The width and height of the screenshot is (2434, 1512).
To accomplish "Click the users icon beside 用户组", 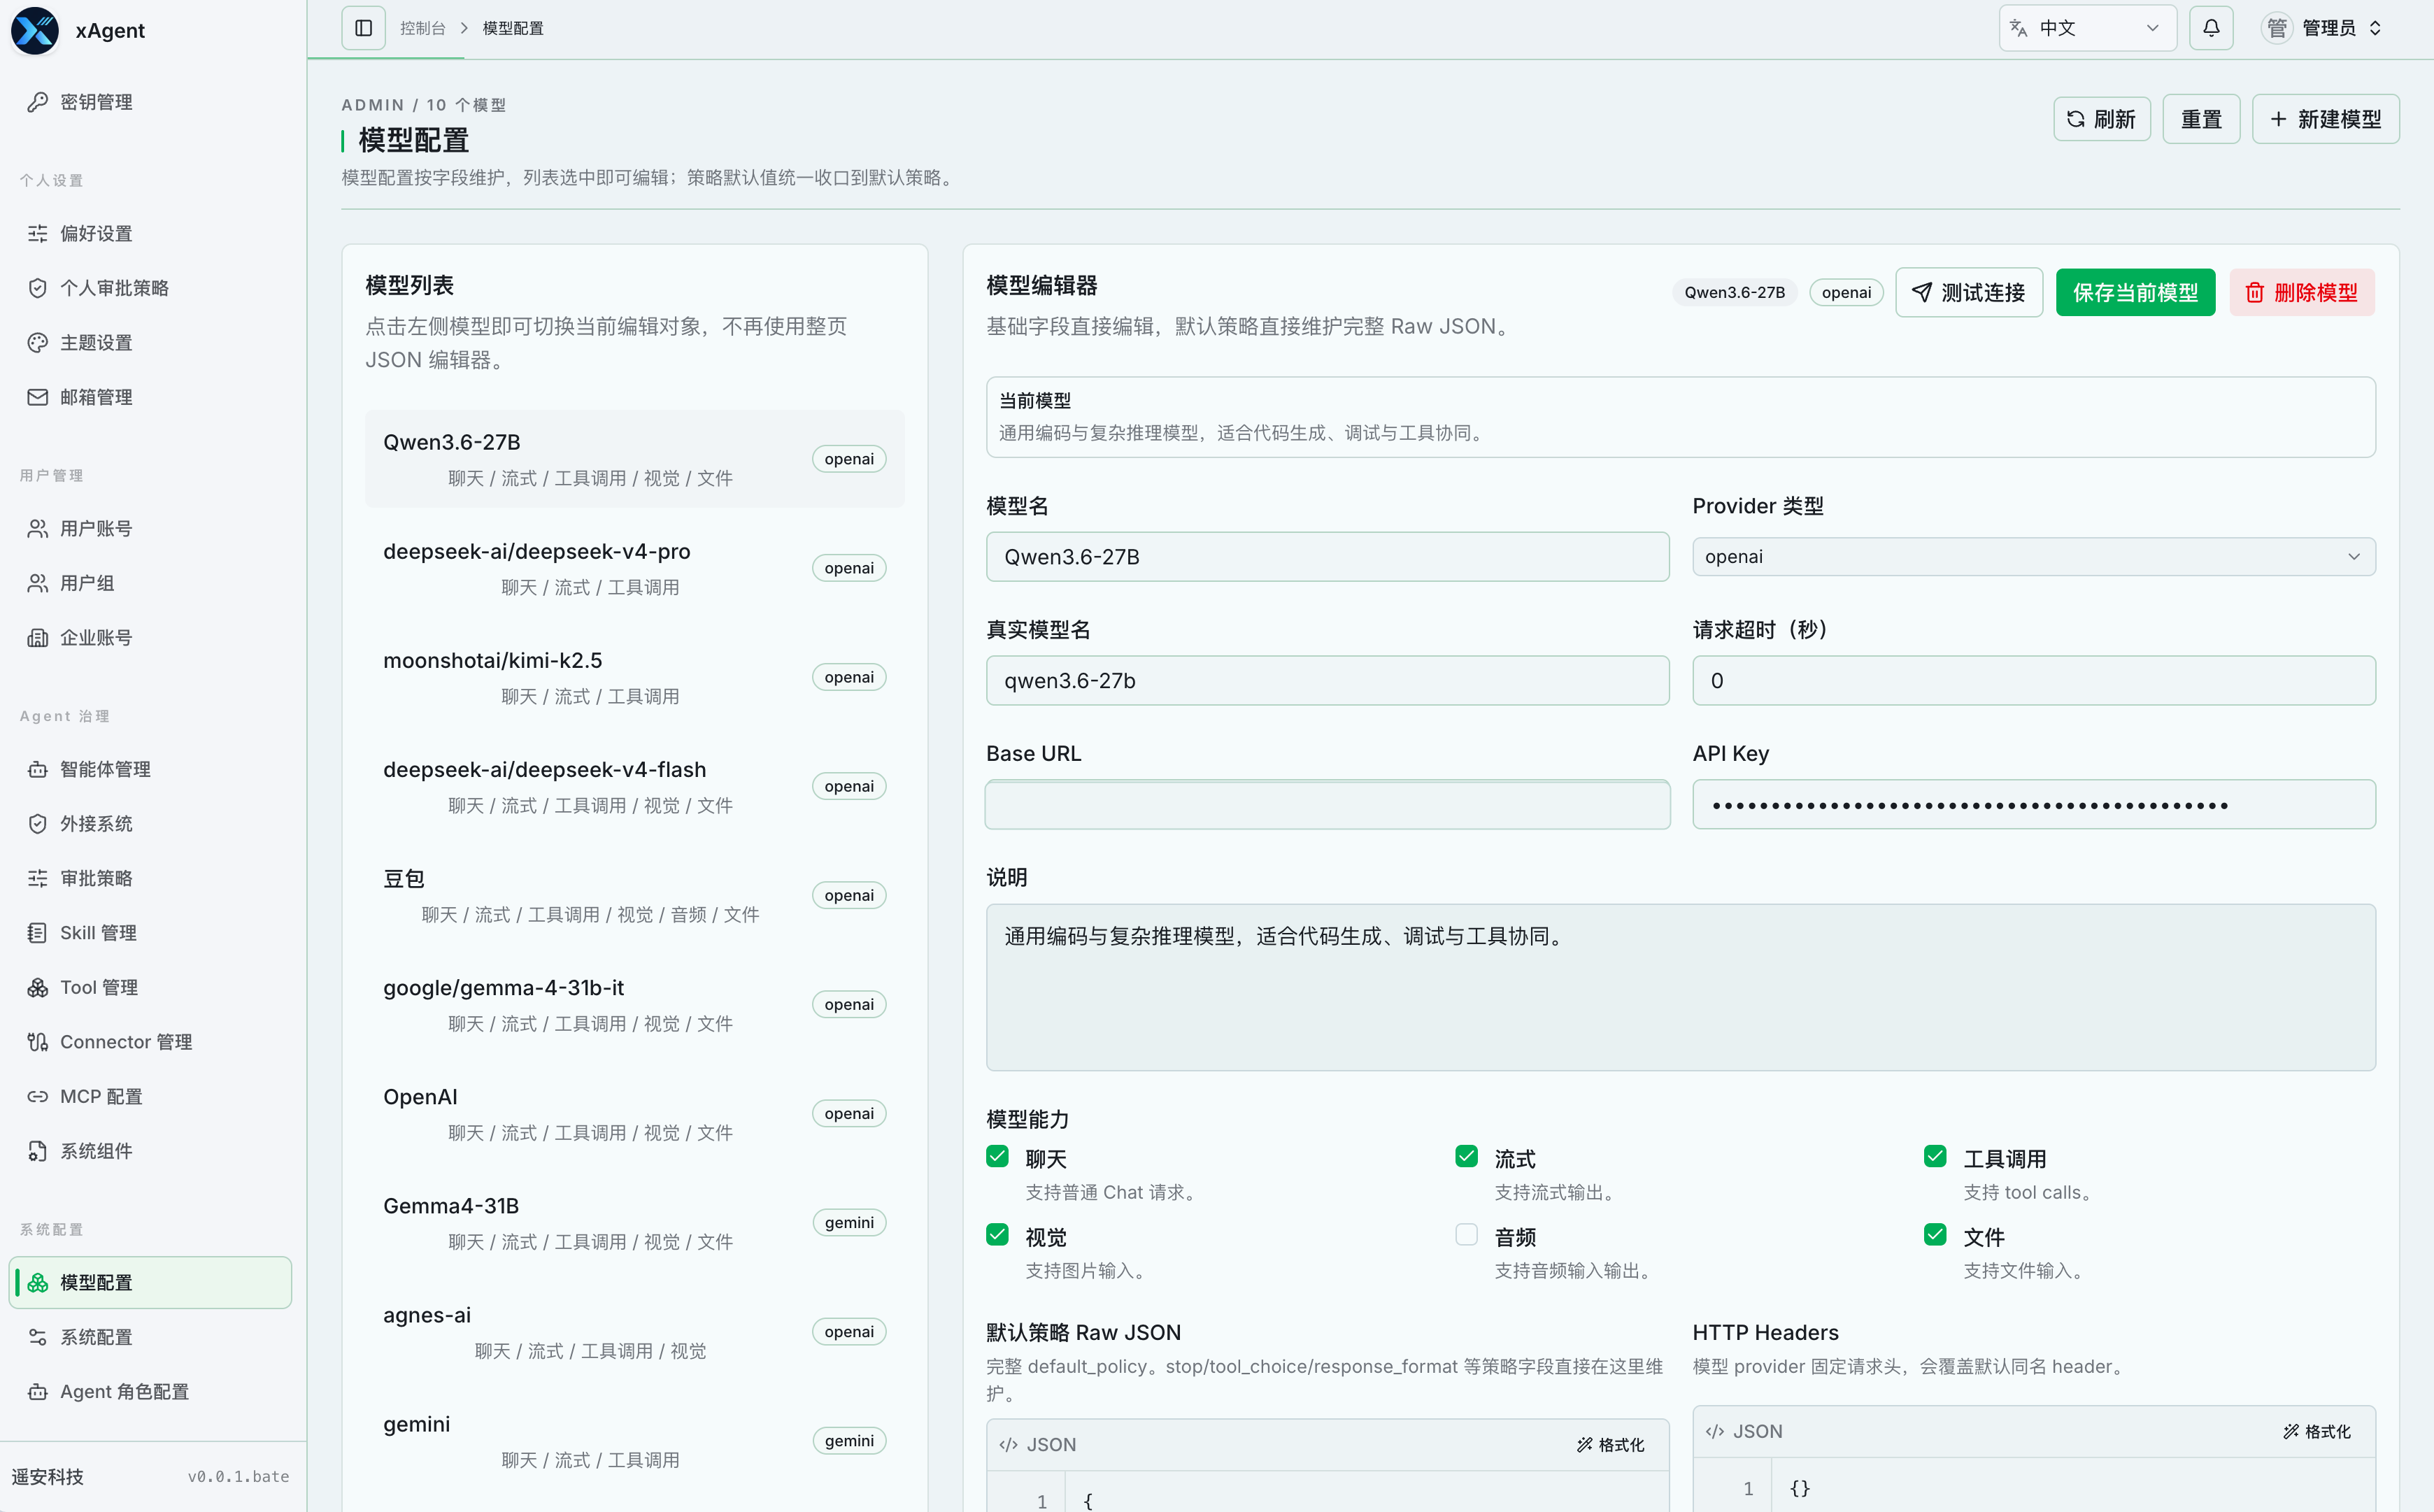I will [x=38, y=583].
